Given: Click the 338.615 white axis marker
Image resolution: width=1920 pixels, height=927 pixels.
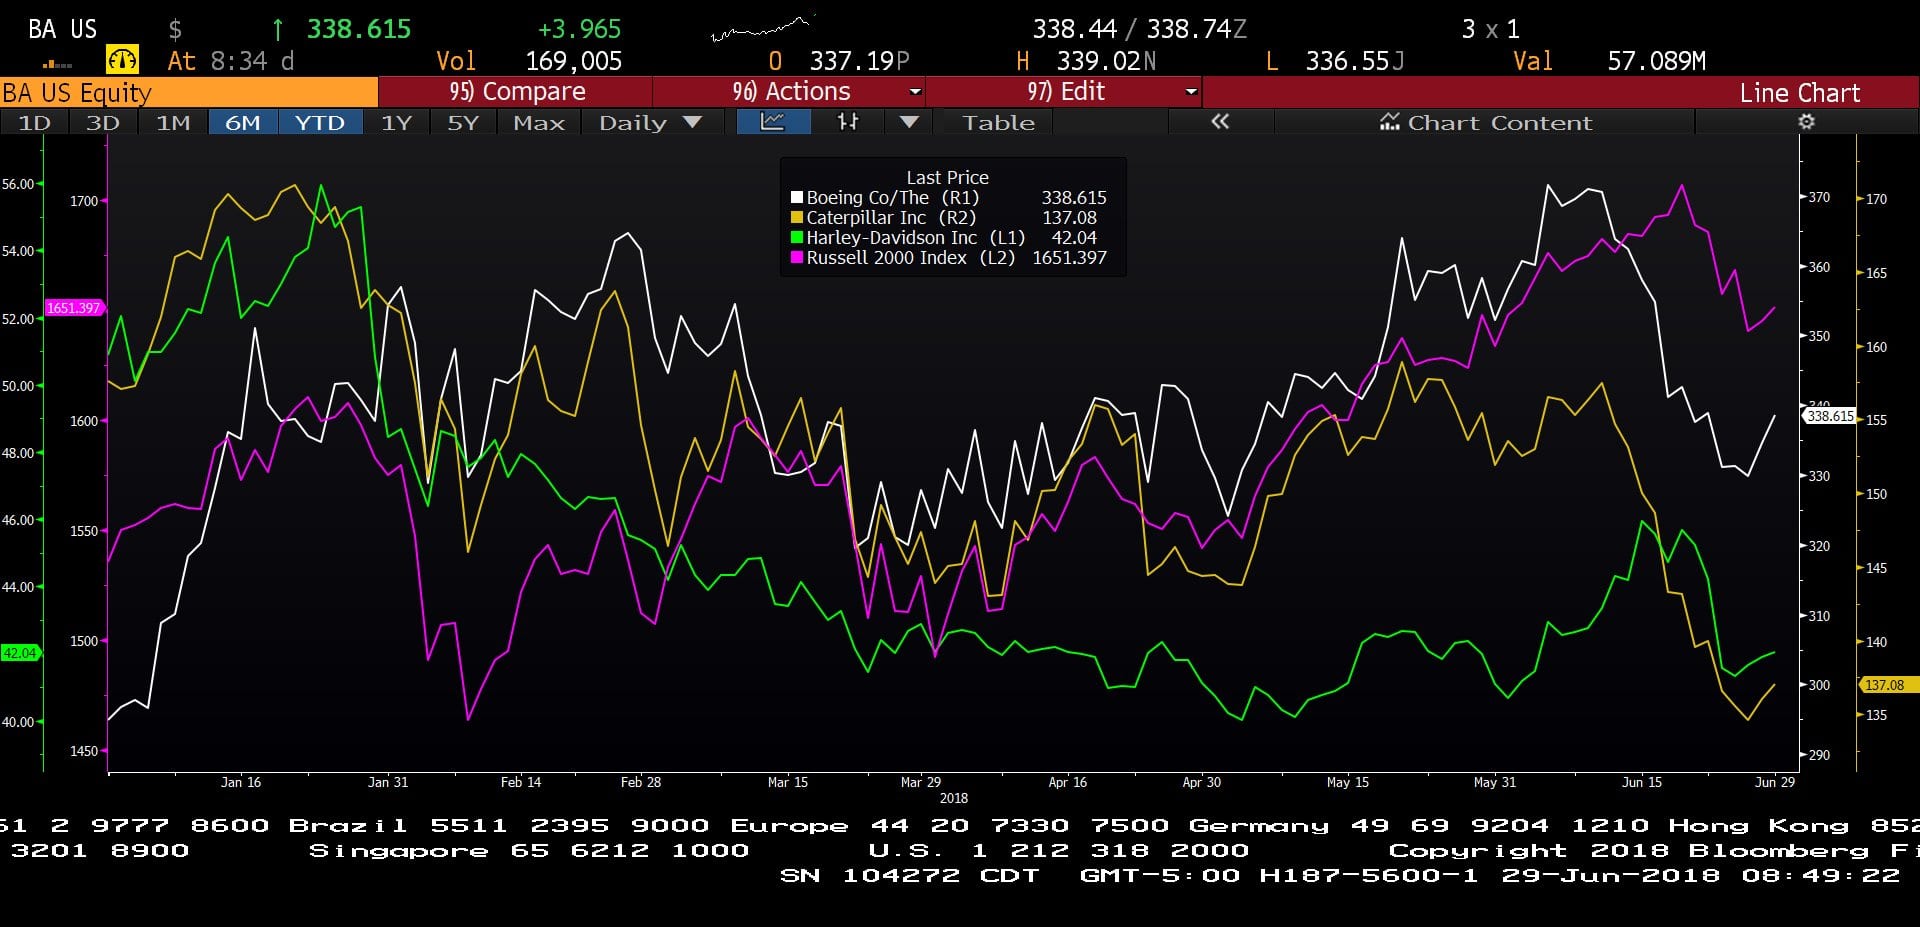Looking at the screenshot, I should pos(1830,416).
